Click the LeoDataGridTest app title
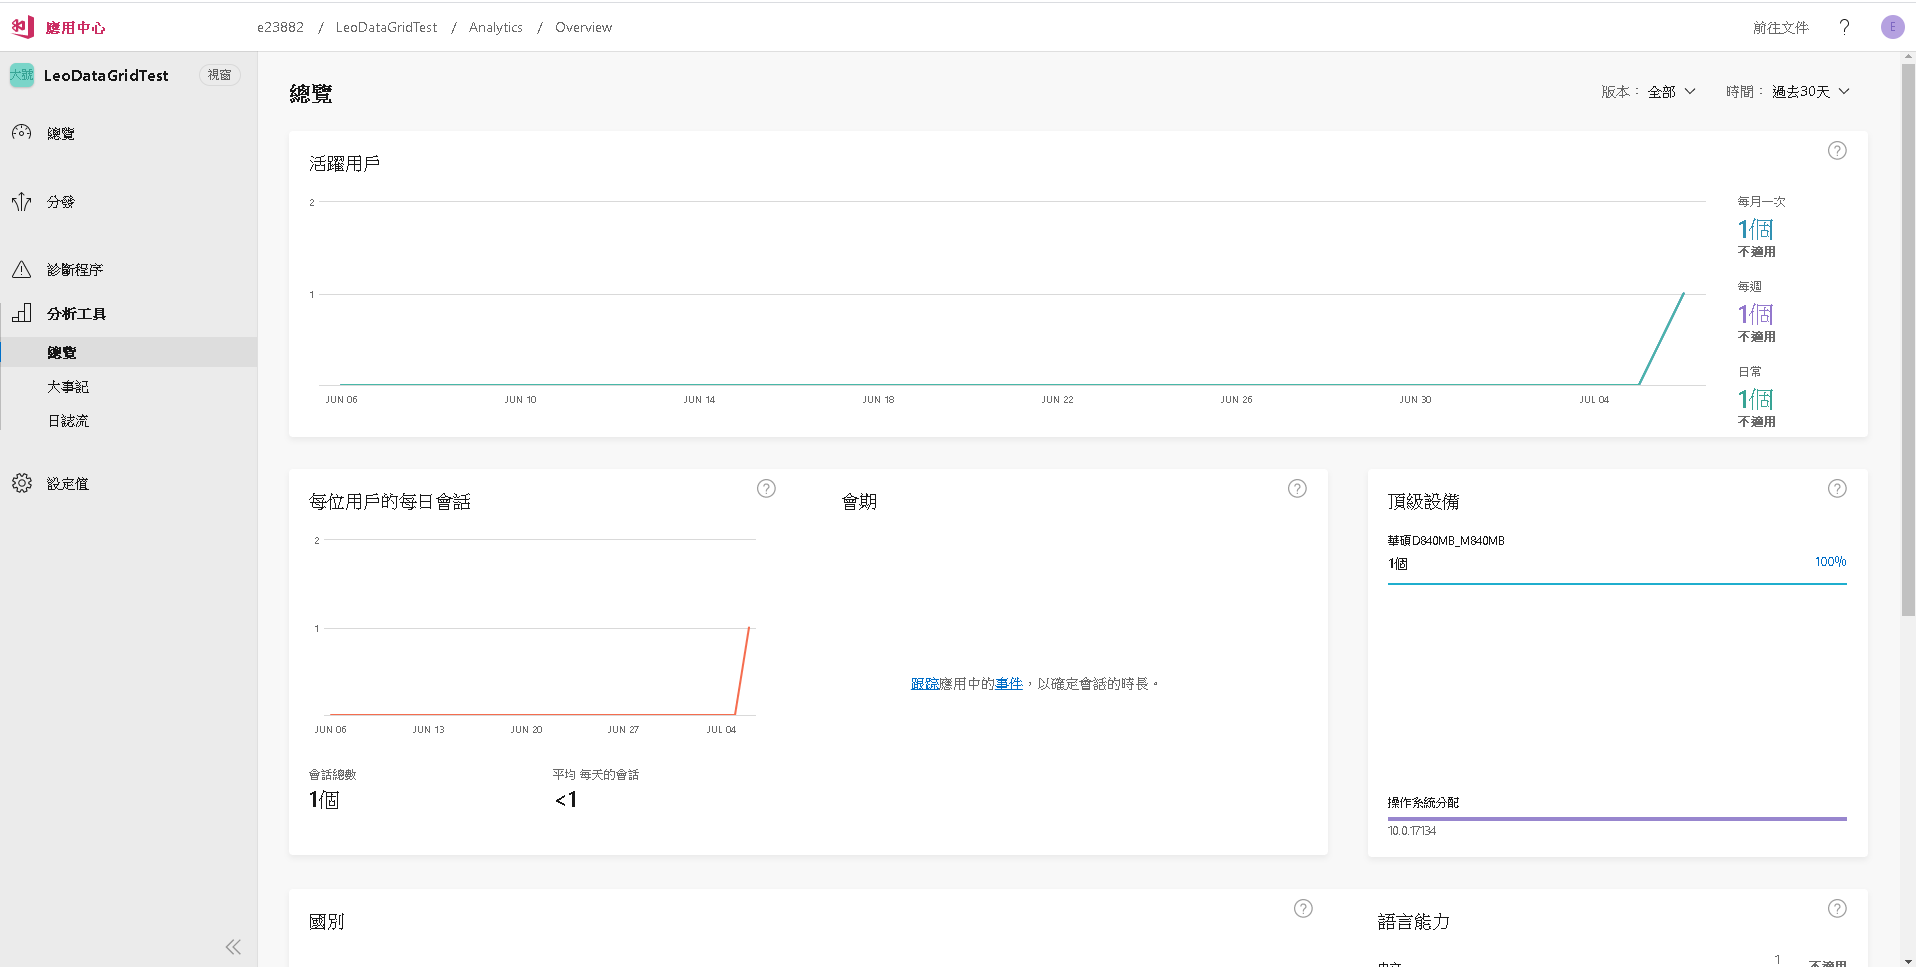 [106, 75]
